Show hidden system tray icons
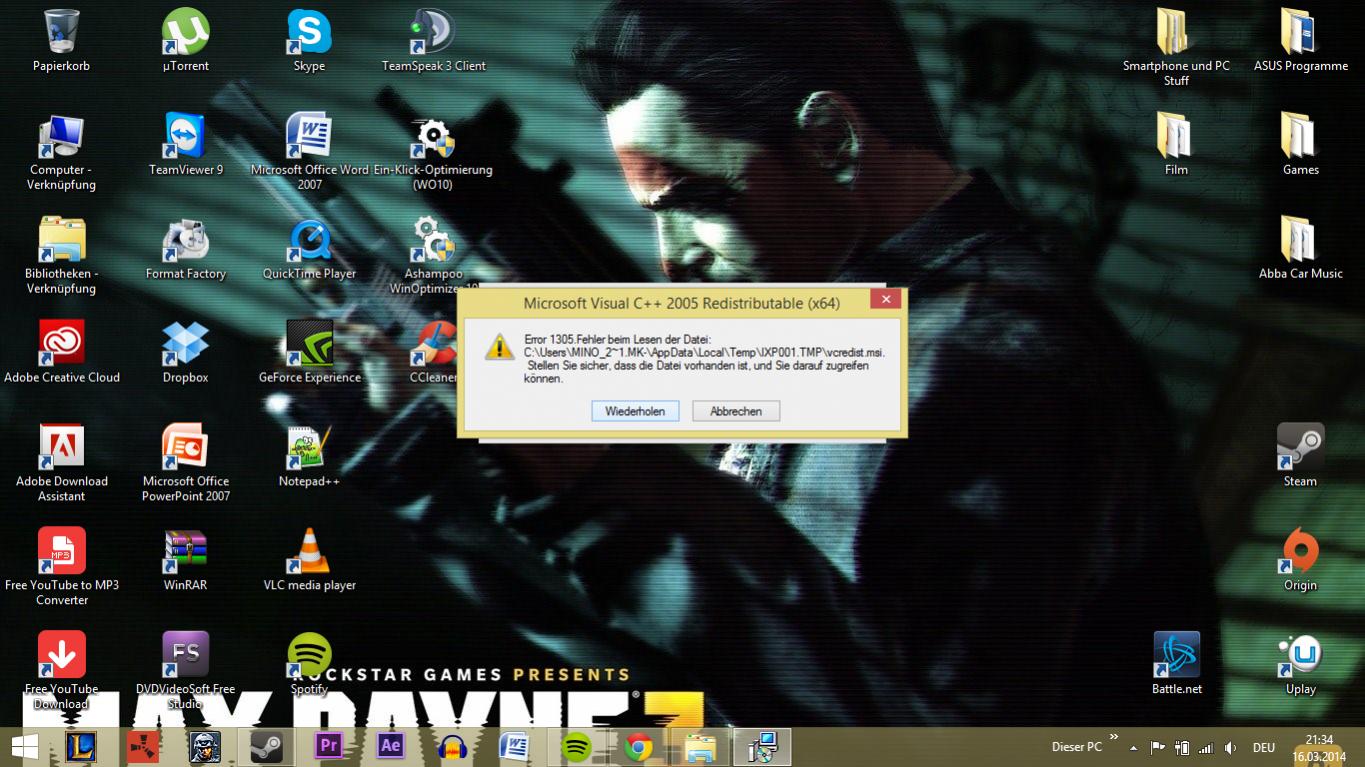Screen dimensions: 1365x767 (x=1133, y=748)
